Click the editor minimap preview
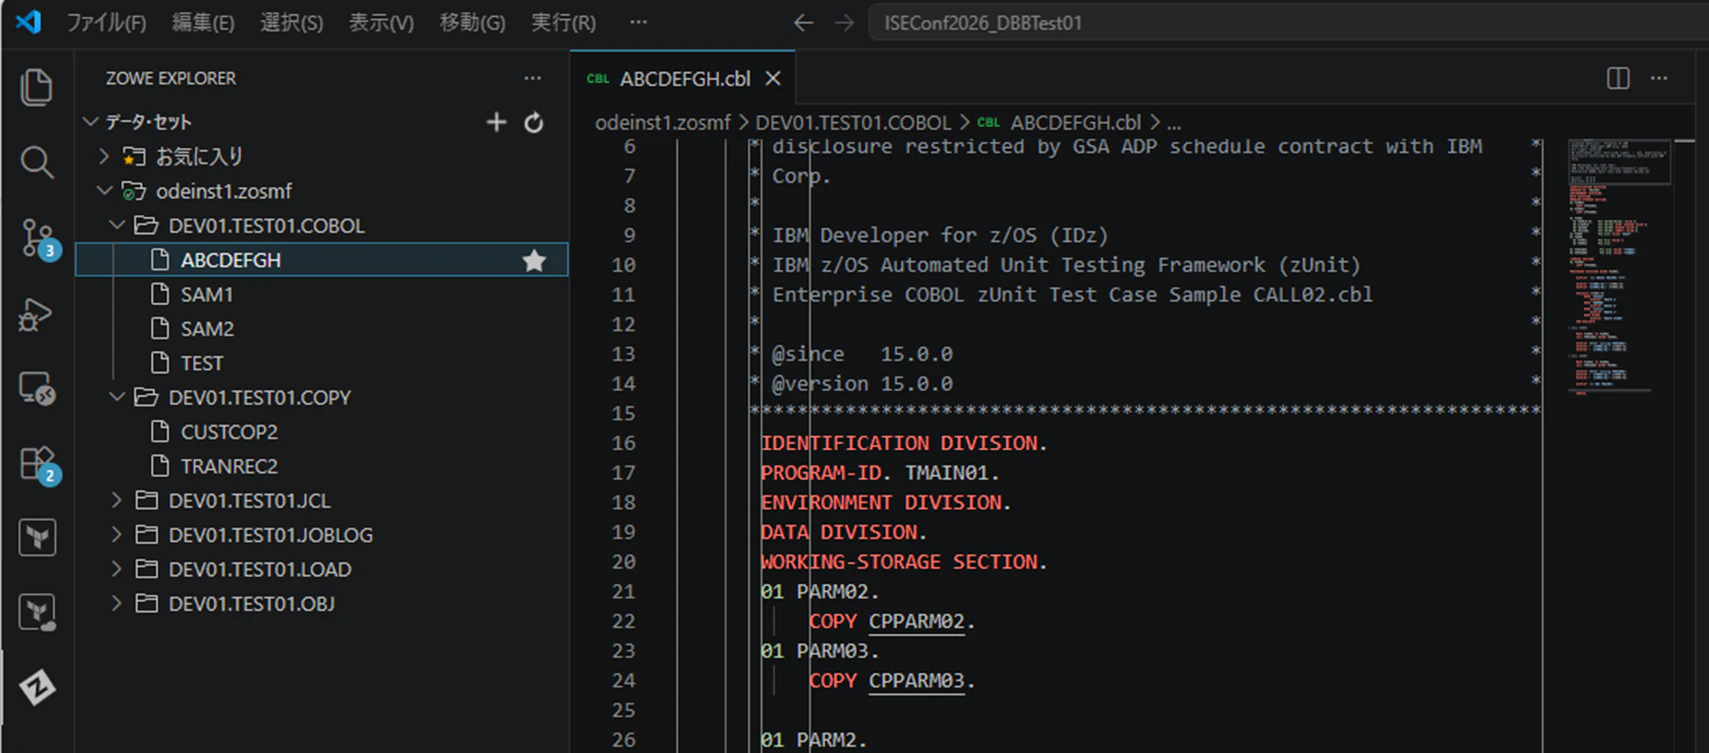The height and width of the screenshot is (753, 1709). pos(1618,267)
